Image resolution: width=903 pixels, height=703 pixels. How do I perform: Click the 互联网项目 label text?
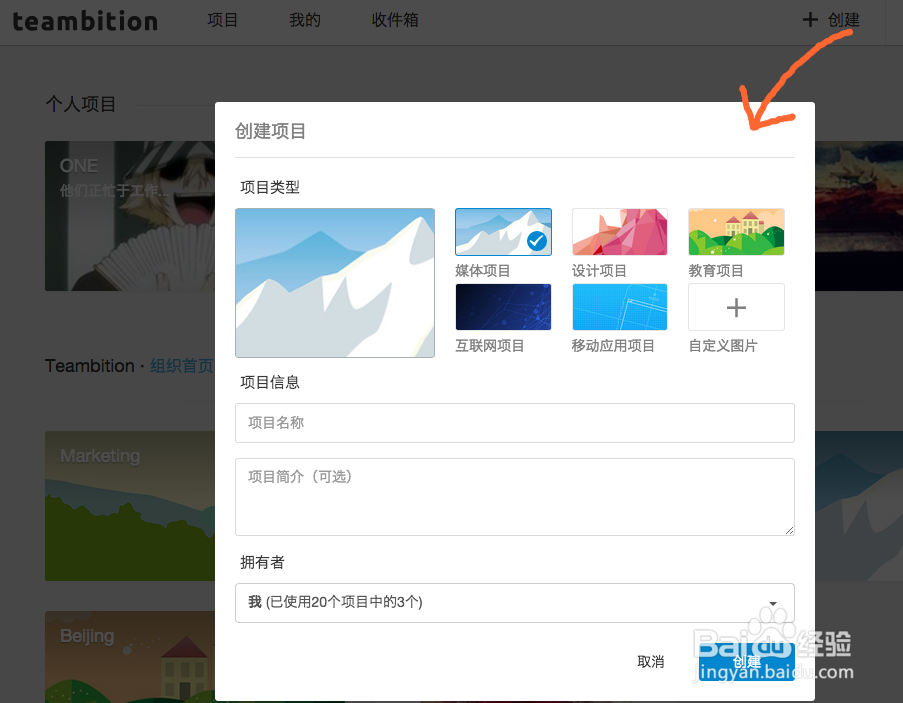pyautogui.click(x=490, y=345)
